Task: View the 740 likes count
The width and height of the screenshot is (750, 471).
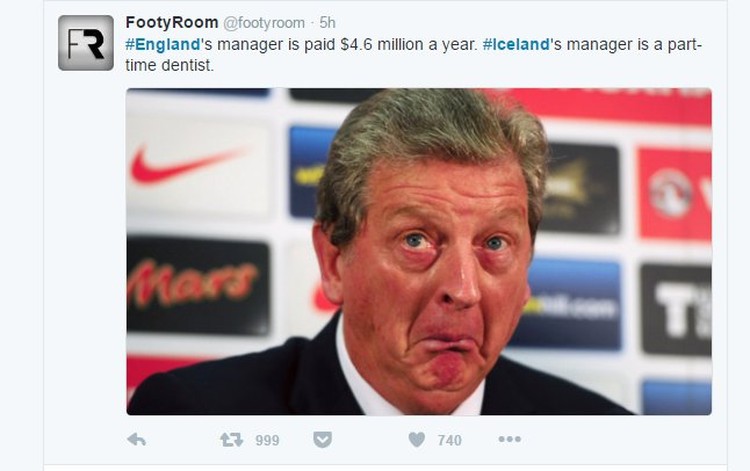Action: pos(450,440)
